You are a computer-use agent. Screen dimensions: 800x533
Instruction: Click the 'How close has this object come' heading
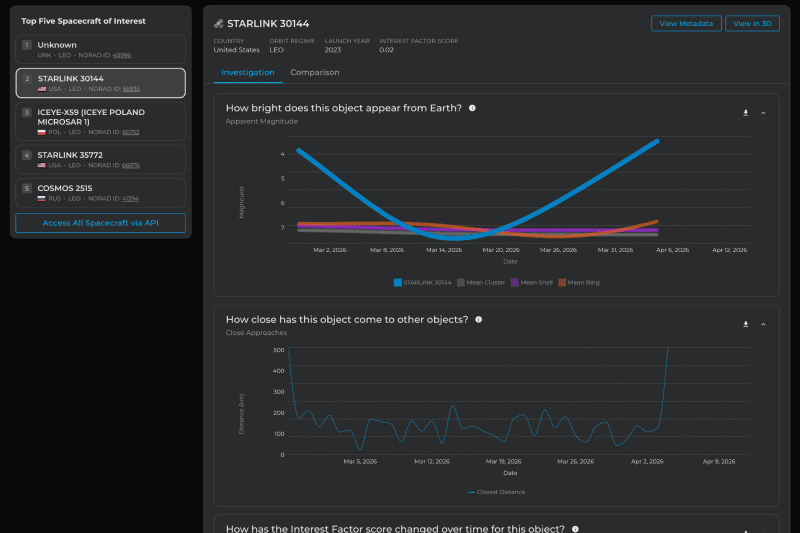tap(347, 319)
